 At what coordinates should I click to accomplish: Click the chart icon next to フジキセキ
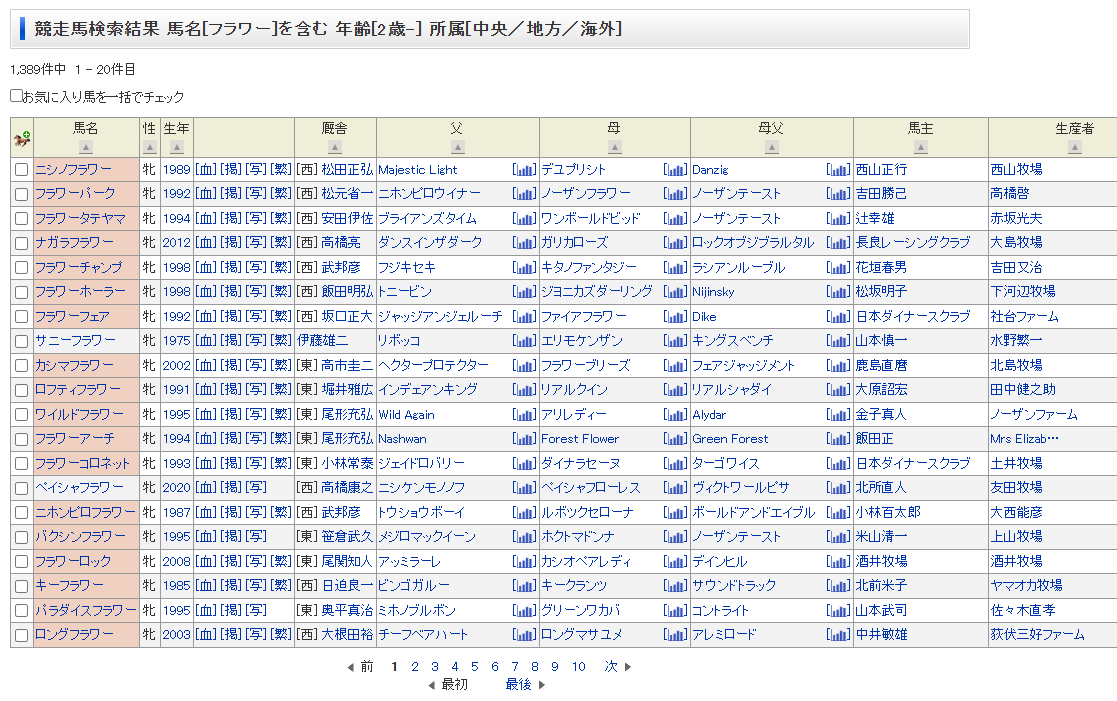pyautogui.click(x=525, y=268)
